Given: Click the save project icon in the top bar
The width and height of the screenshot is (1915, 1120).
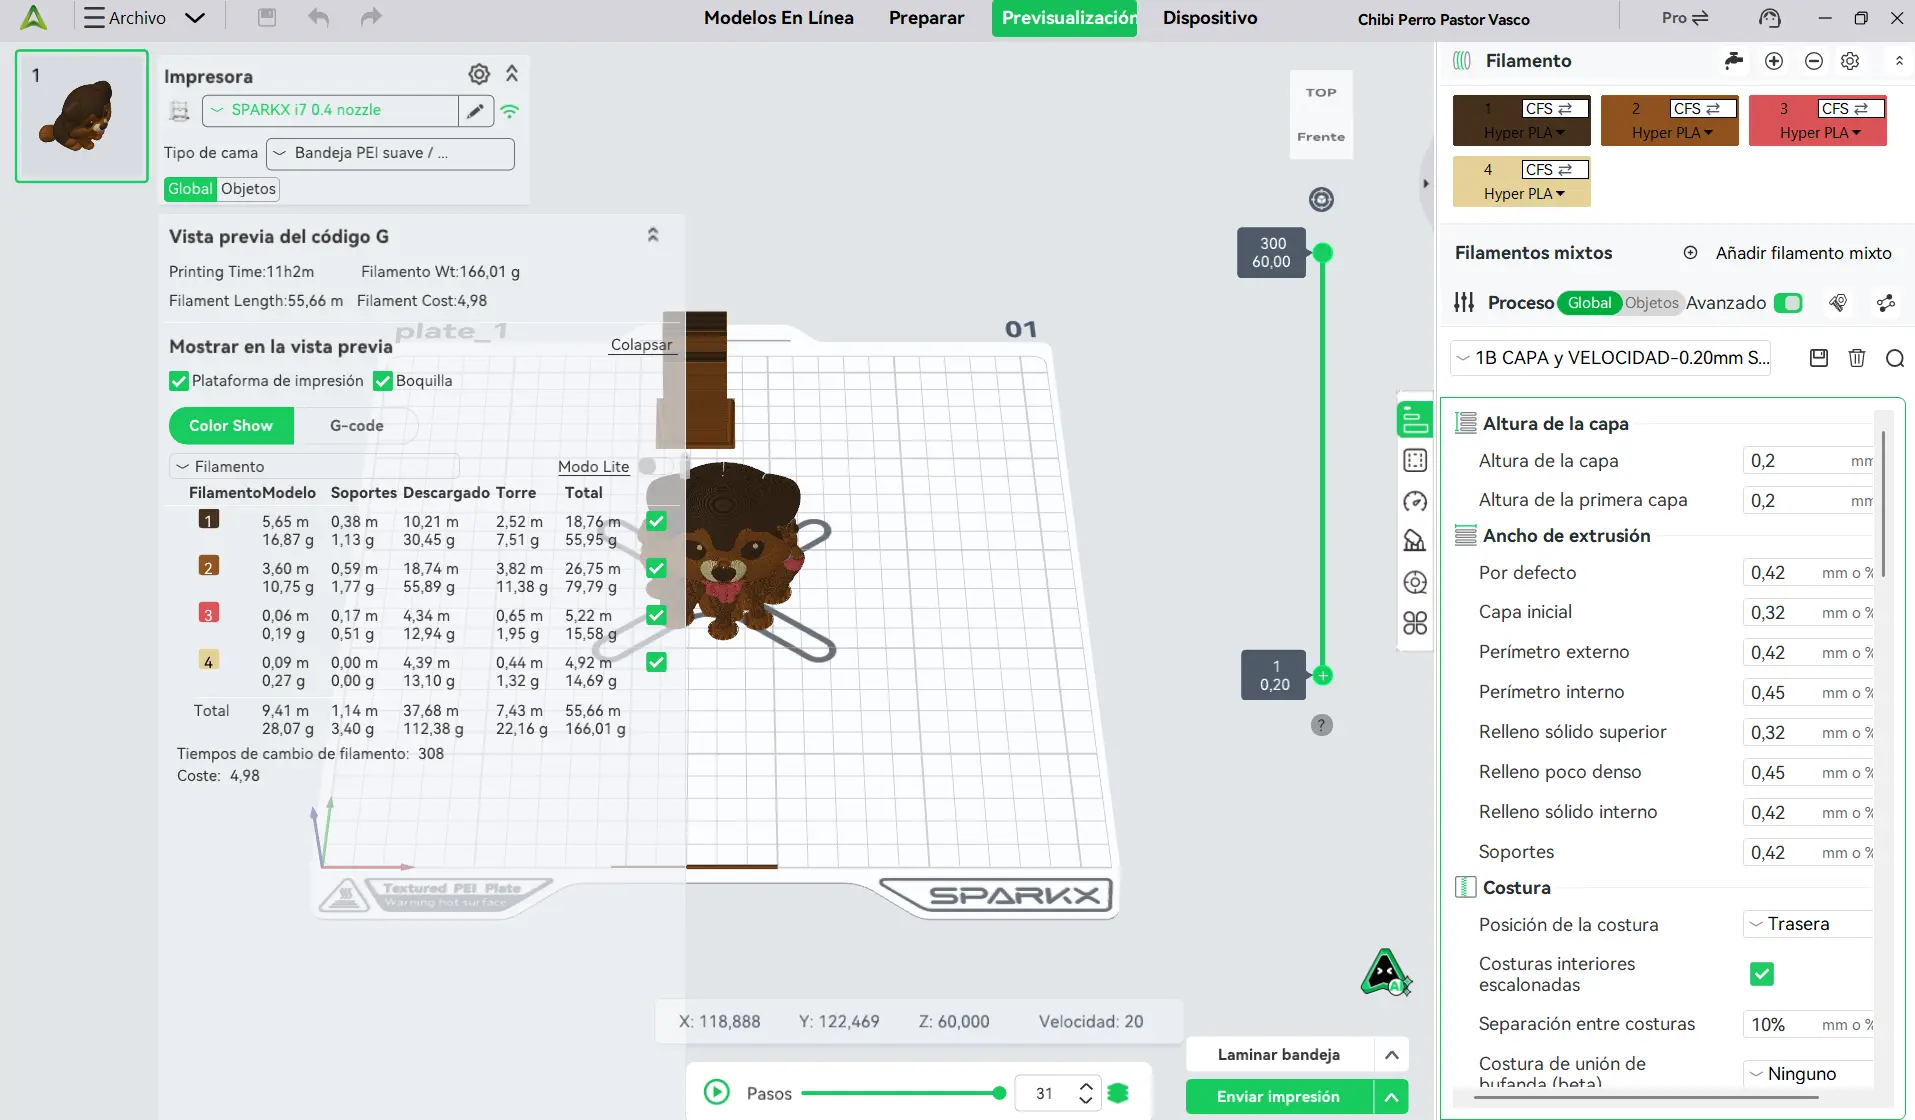Looking at the screenshot, I should [x=266, y=17].
